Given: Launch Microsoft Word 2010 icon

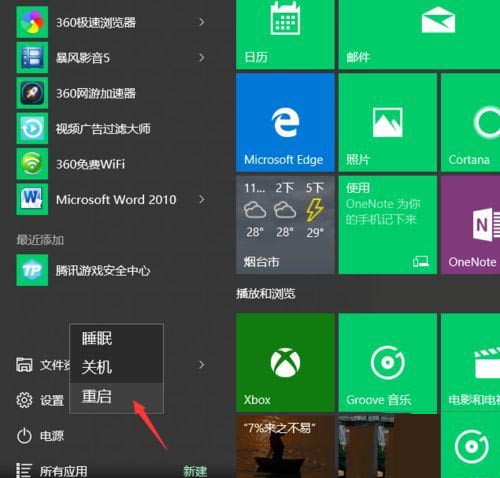Looking at the screenshot, I should coord(32,199).
